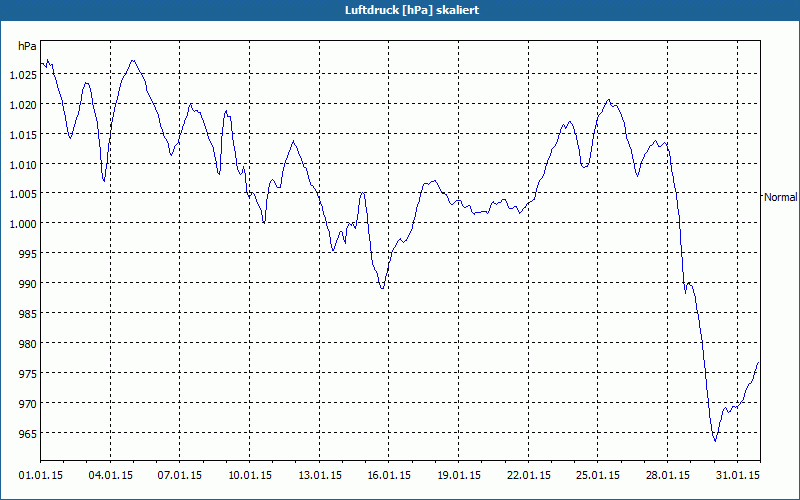The width and height of the screenshot is (800, 500).
Task: Select the date label 28.01.15
Action: point(667,475)
